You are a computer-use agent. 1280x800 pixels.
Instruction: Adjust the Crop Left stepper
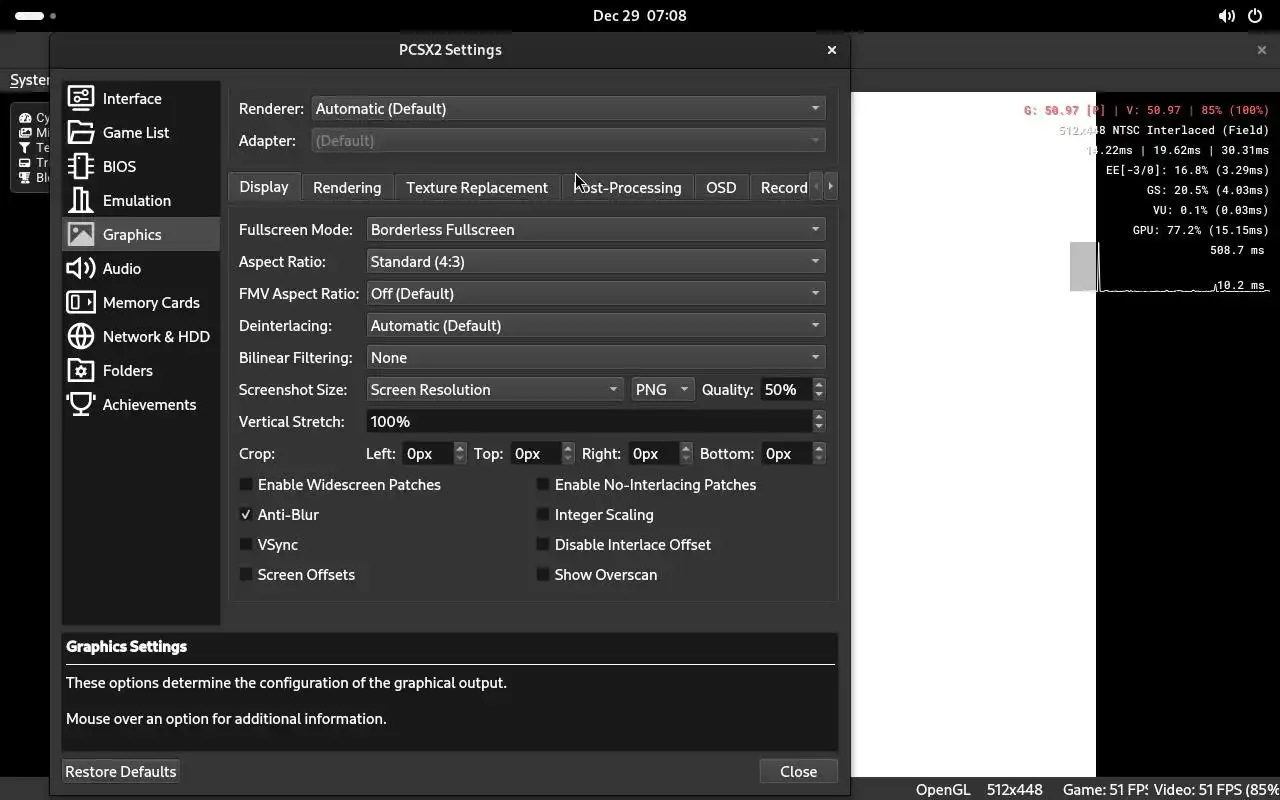point(460,453)
